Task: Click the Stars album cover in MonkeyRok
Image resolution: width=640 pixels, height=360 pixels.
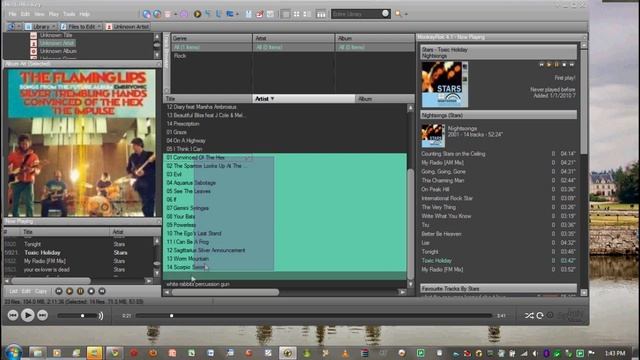Action: coord(445,84)
